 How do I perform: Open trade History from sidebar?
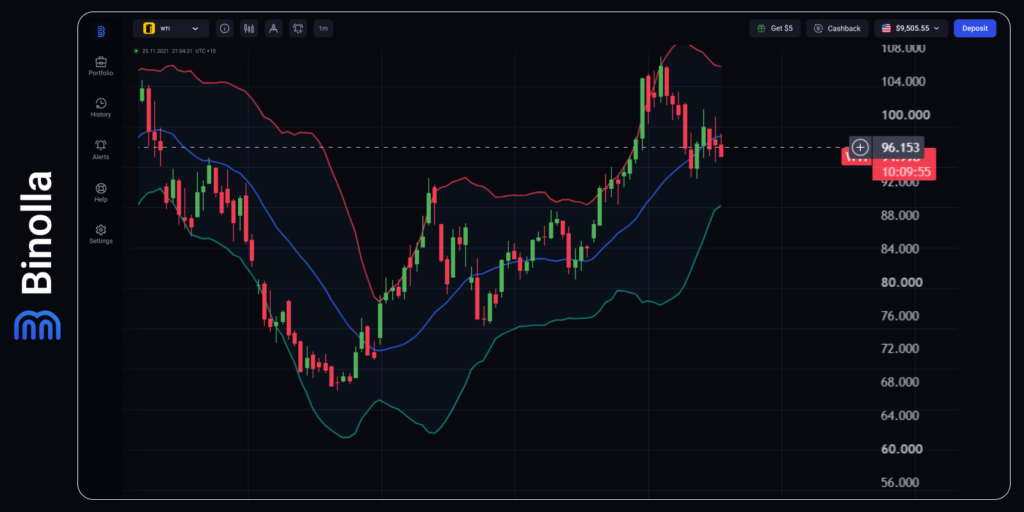tap(101, 108)
